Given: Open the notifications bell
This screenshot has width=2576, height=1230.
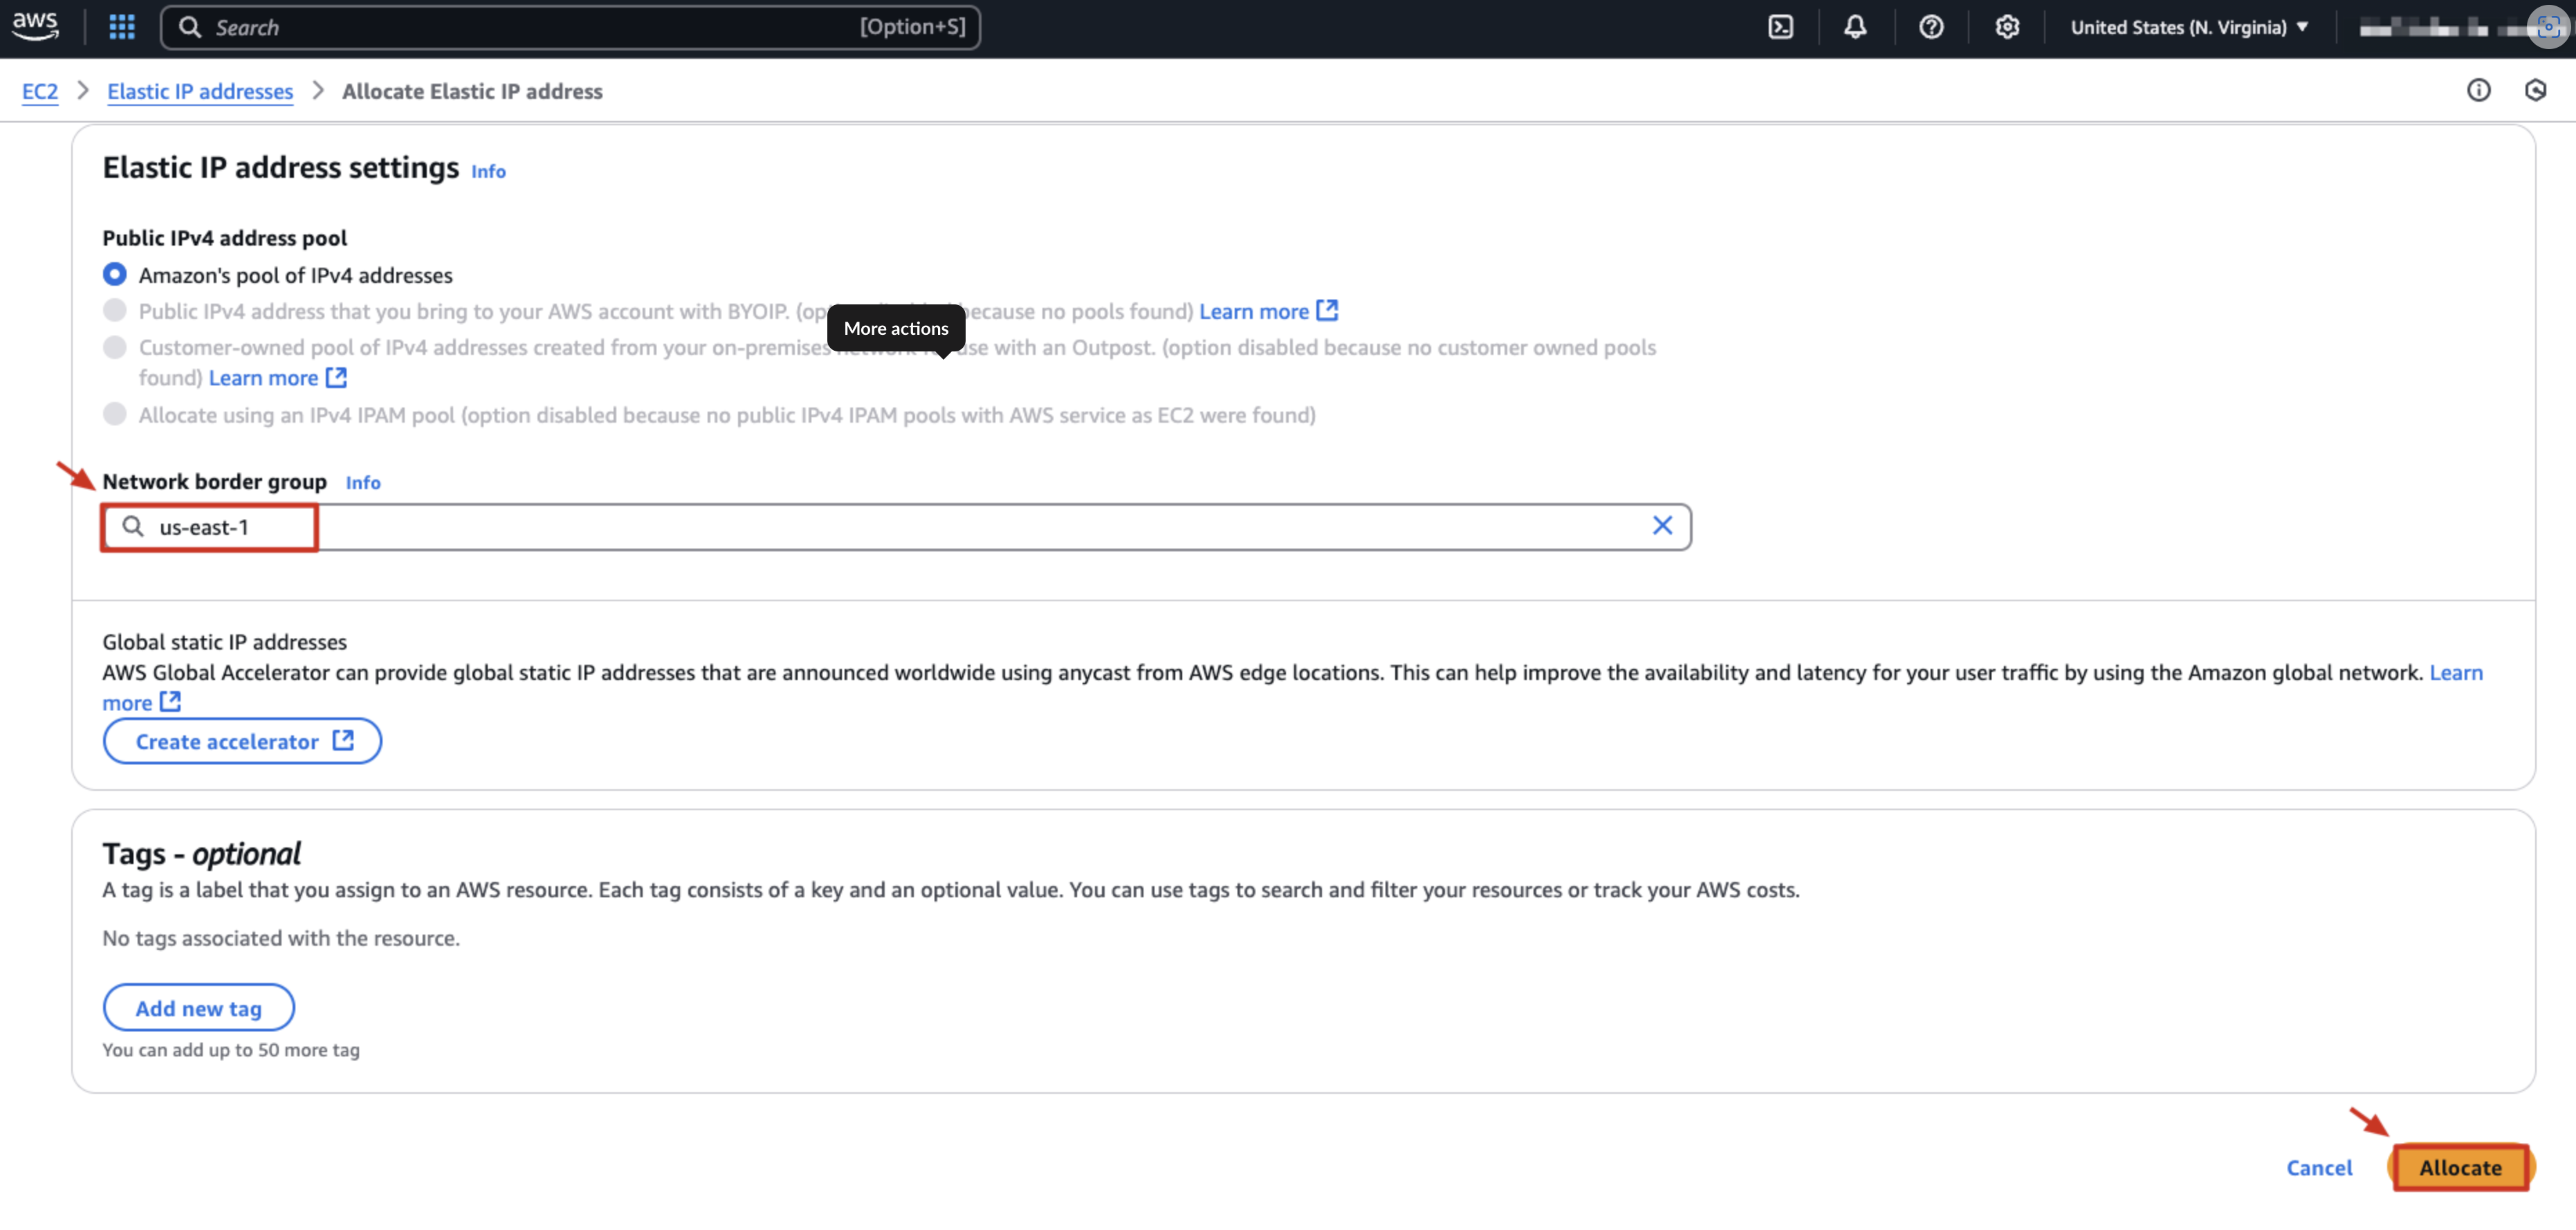Looking at the screenshot, I should click(x=1855, y=27).
